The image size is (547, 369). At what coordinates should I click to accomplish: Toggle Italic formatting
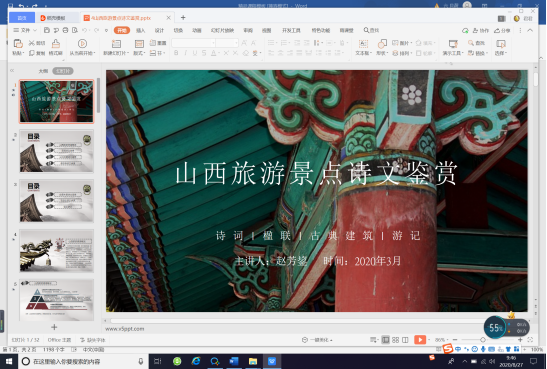point(186,53)
